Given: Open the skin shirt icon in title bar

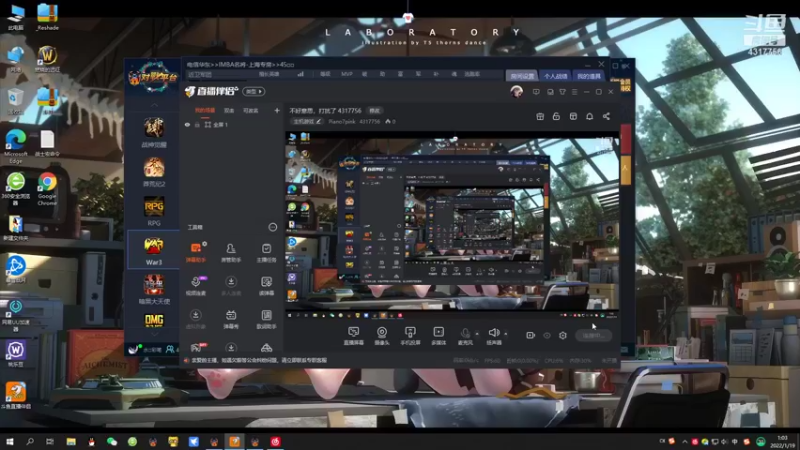Looking at the screenshot, I should (562, 92).
